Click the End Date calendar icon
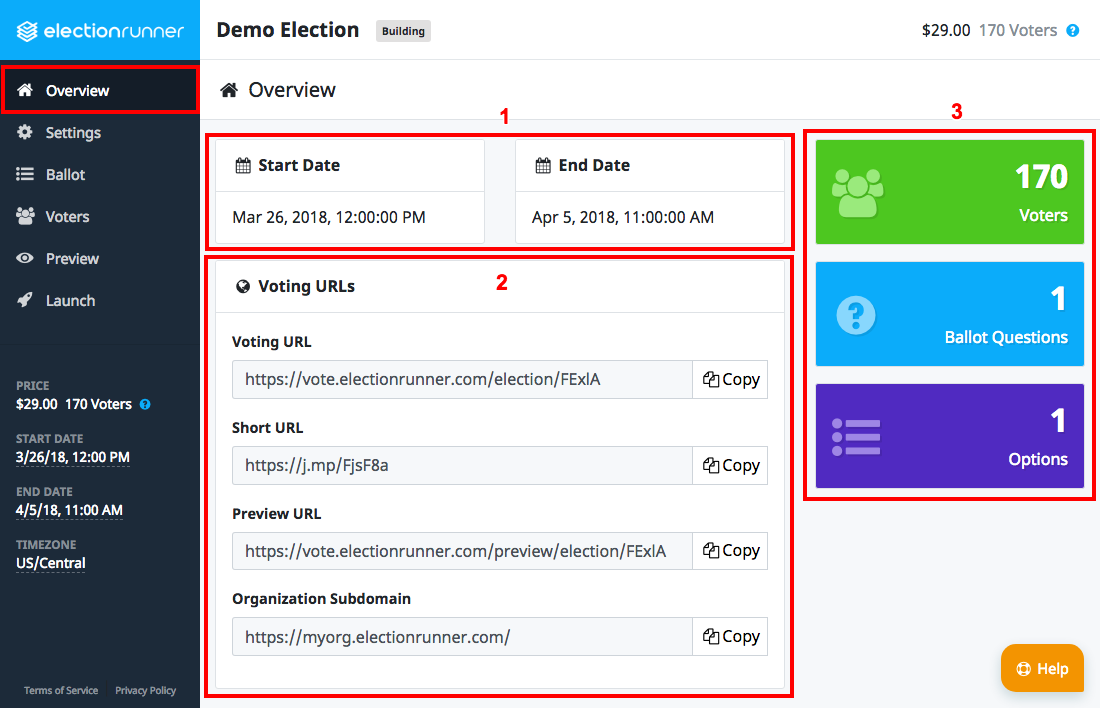This screenshot has height=708, width=1100. (543, 166)
